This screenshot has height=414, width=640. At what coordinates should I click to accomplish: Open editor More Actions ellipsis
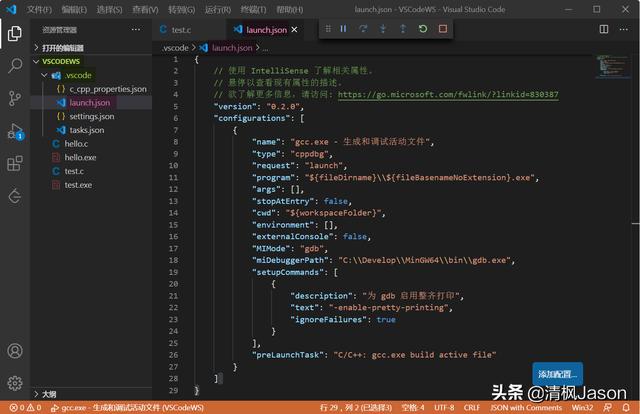(624, 29)
